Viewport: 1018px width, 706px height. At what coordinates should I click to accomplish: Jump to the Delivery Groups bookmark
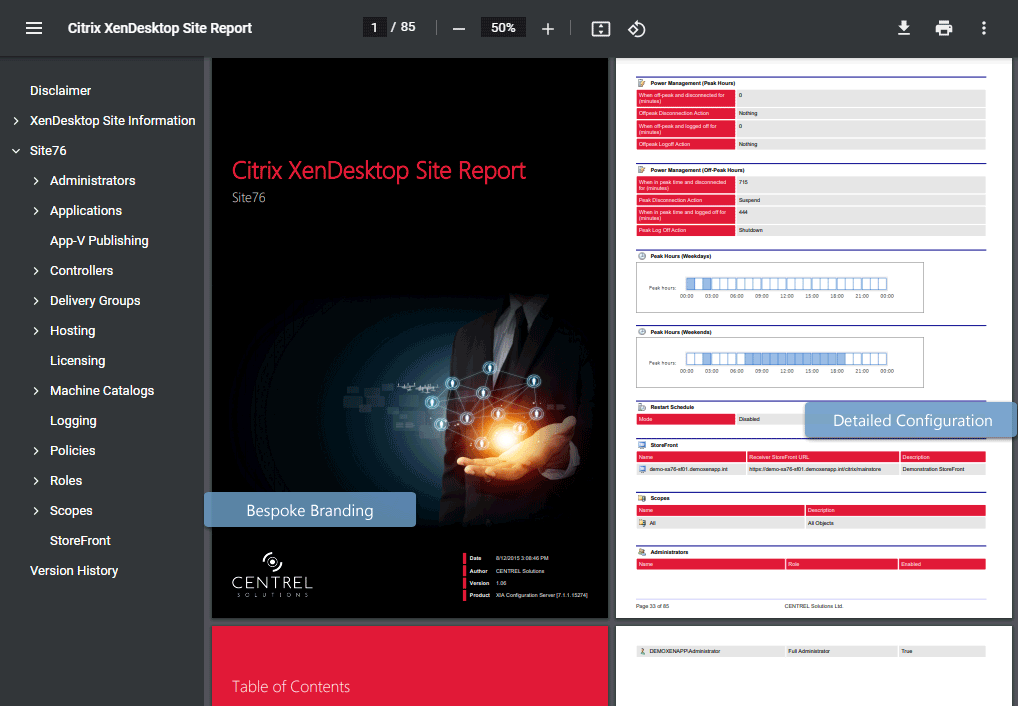(x=95, y=301)
